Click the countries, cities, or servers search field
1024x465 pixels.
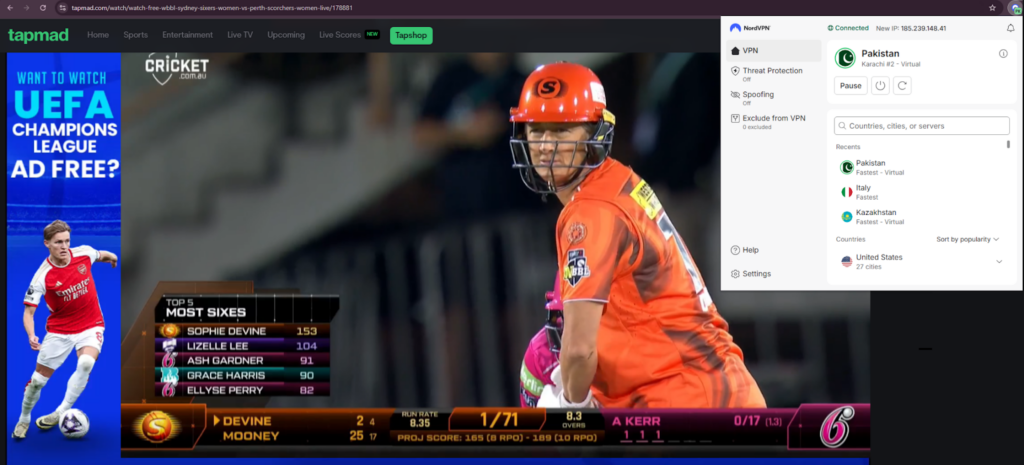922,126
